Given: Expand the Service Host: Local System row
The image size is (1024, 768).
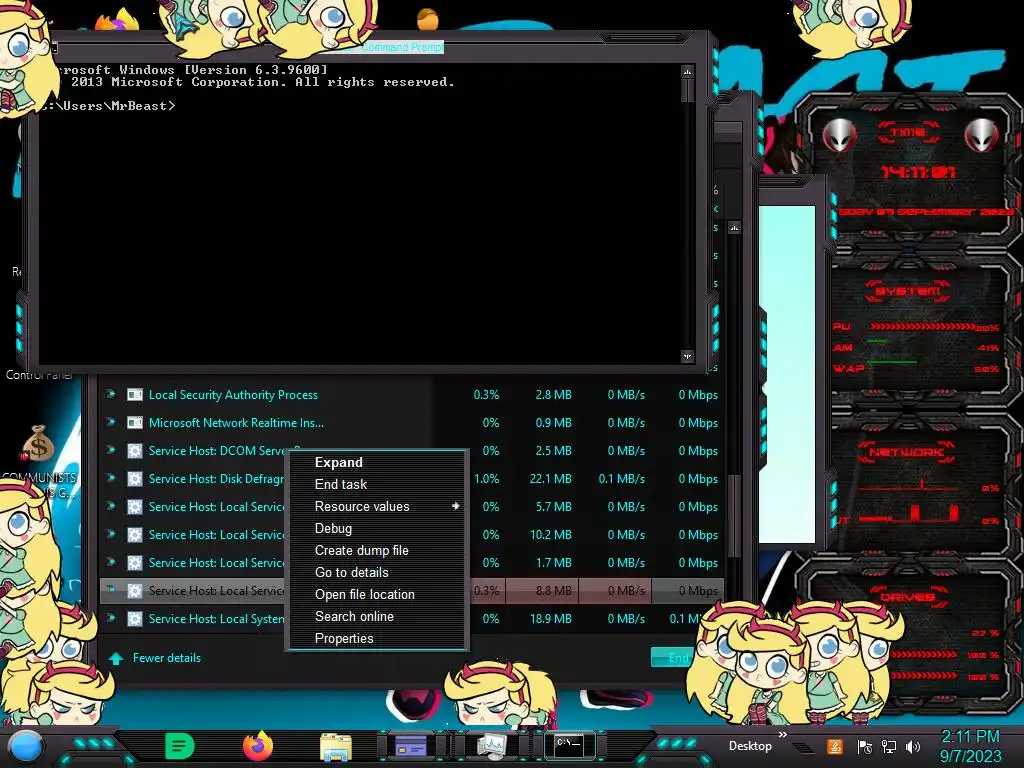Looking at the screenshot, I should (111, 618).
